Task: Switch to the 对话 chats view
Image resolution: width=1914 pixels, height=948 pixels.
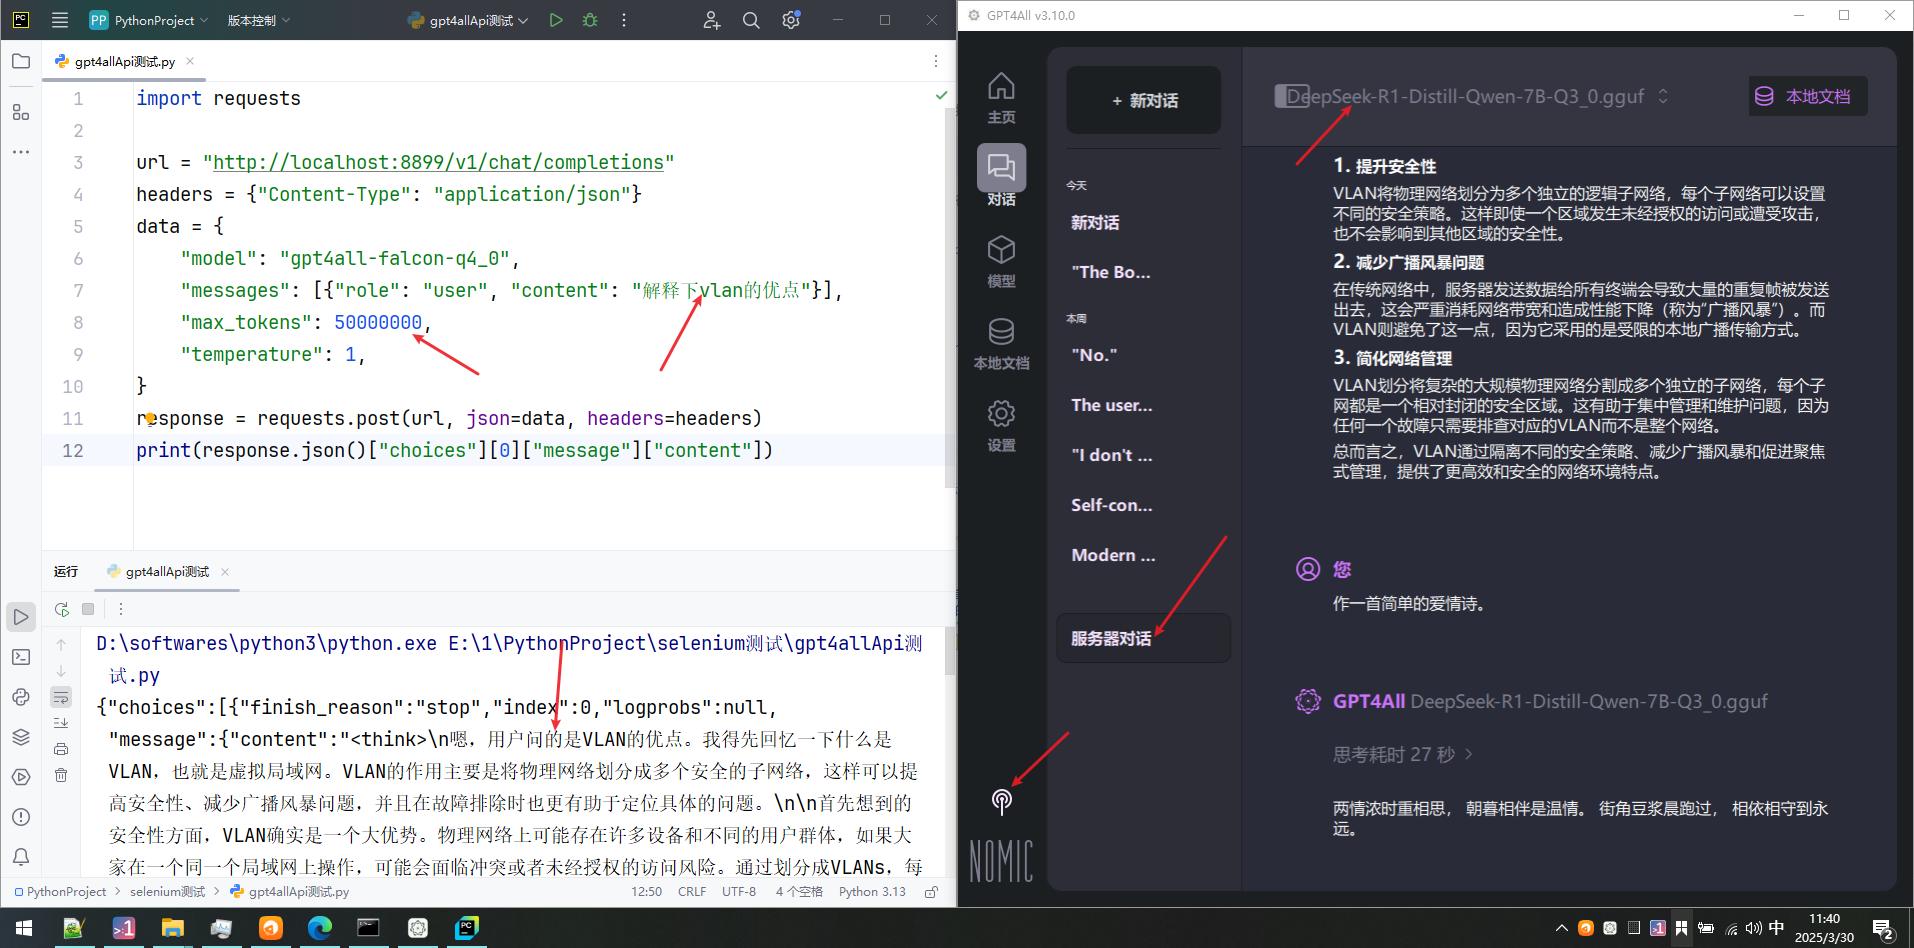Action: pos(1001,176)
